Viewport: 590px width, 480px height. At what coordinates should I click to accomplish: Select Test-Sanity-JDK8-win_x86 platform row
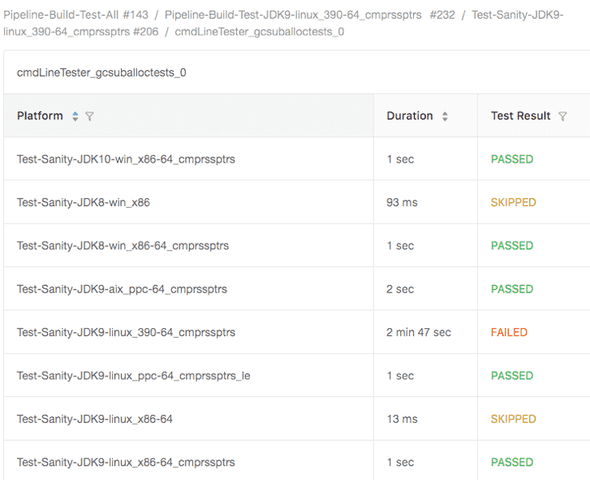[x=297, y=202]
